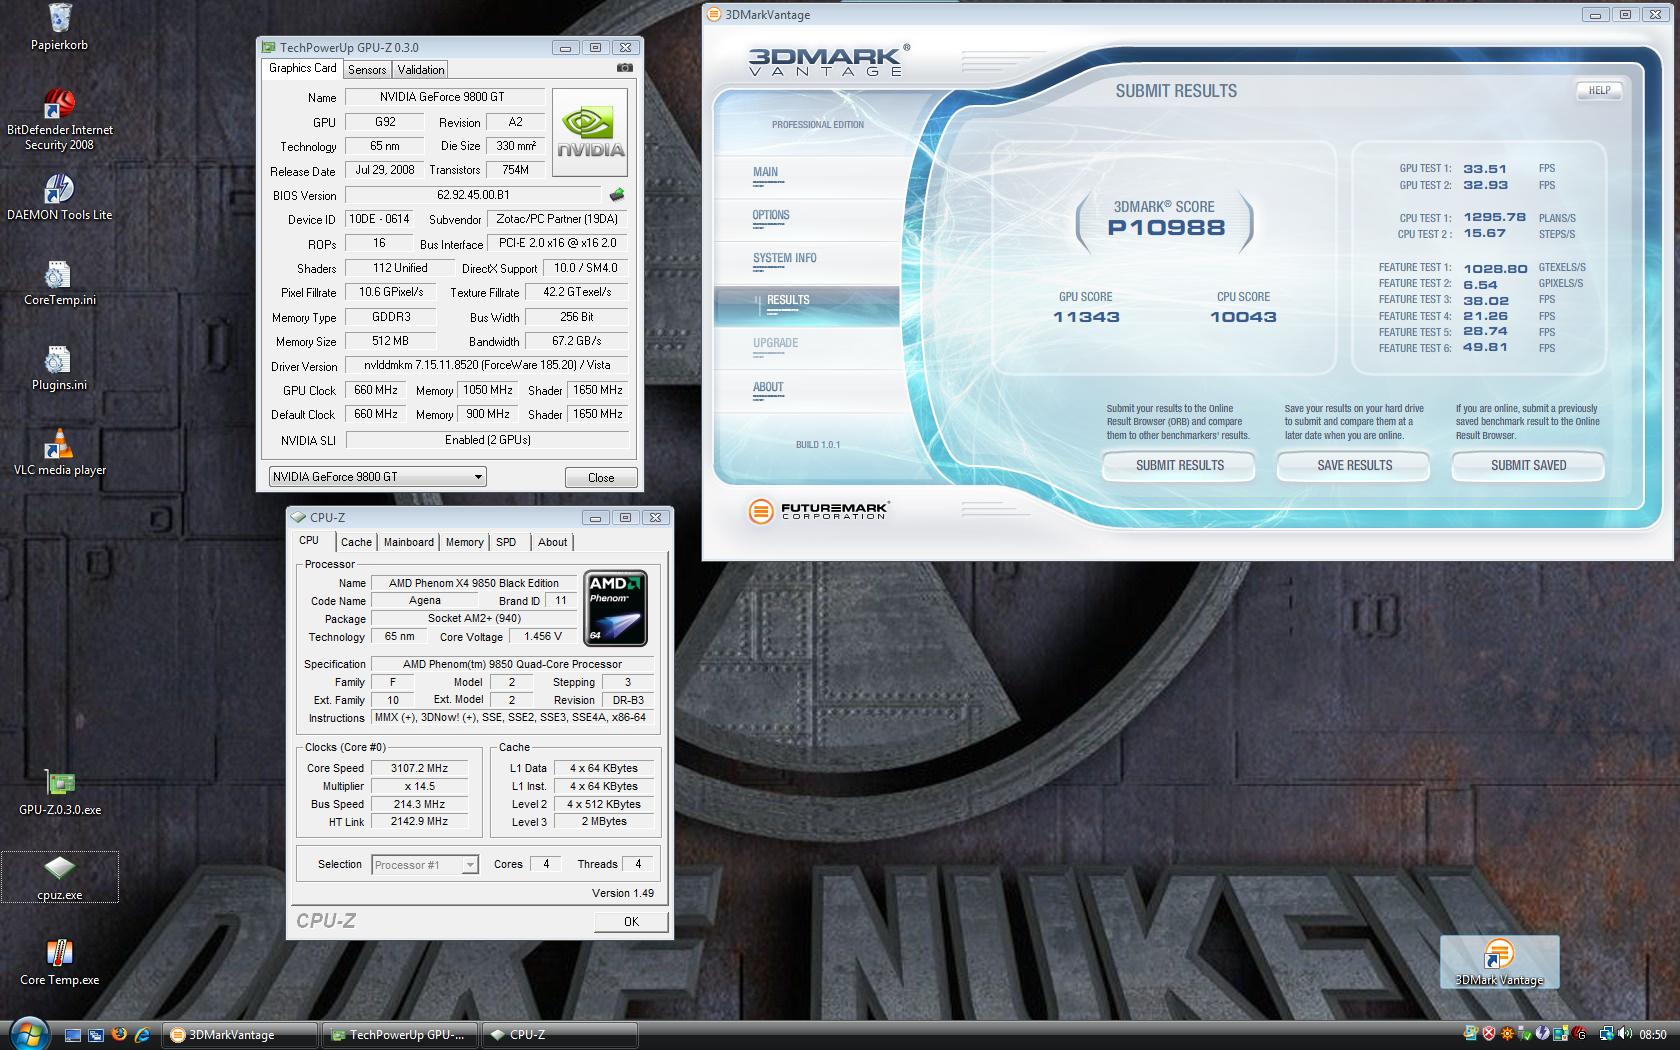Switch to the Cache tab in CPU-Z
This screenshot has width=1680, height=1050.
pos(356,542)
